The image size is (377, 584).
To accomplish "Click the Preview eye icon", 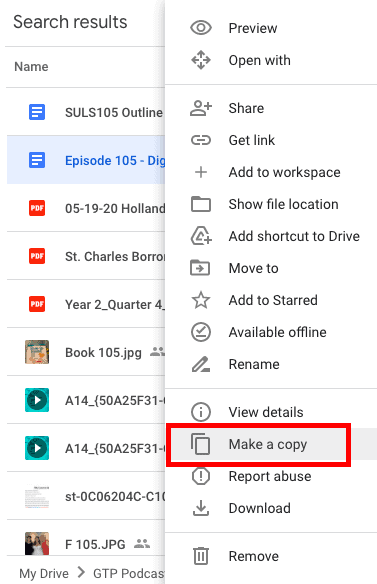I will coord(201,28).
